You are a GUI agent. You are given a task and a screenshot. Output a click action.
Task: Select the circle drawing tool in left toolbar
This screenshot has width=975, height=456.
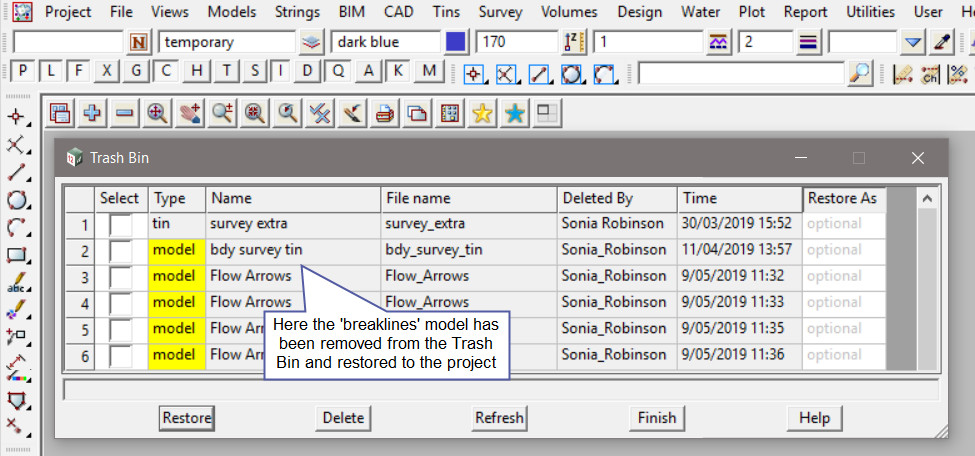tap(16, 200)
